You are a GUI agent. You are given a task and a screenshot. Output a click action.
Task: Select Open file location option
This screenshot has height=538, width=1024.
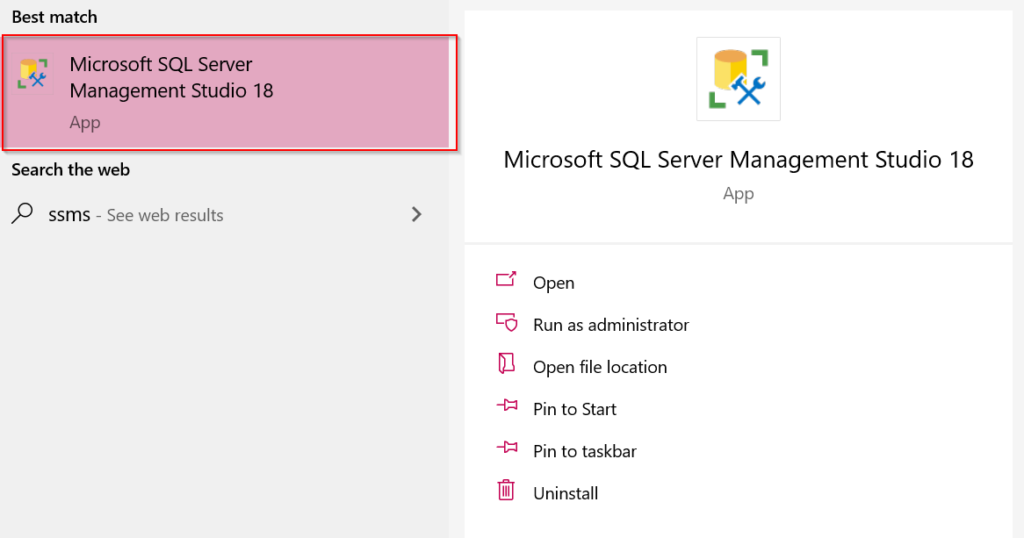tap(600, 367)
